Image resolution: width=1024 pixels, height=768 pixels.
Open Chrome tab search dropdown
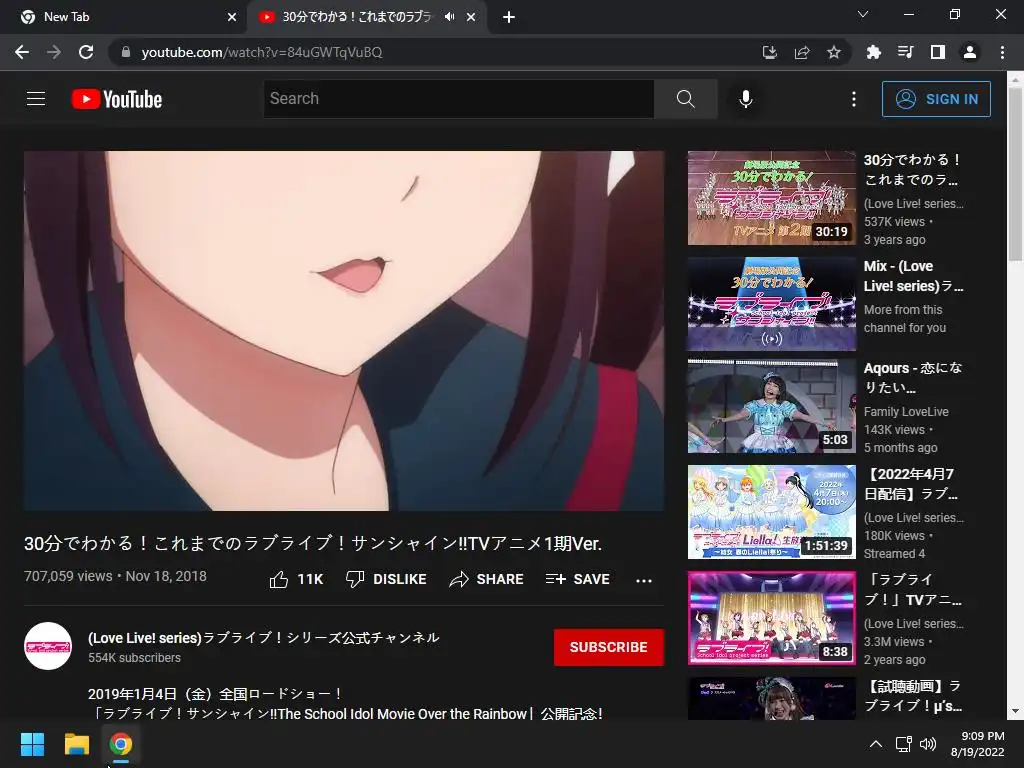pos(863,14)
